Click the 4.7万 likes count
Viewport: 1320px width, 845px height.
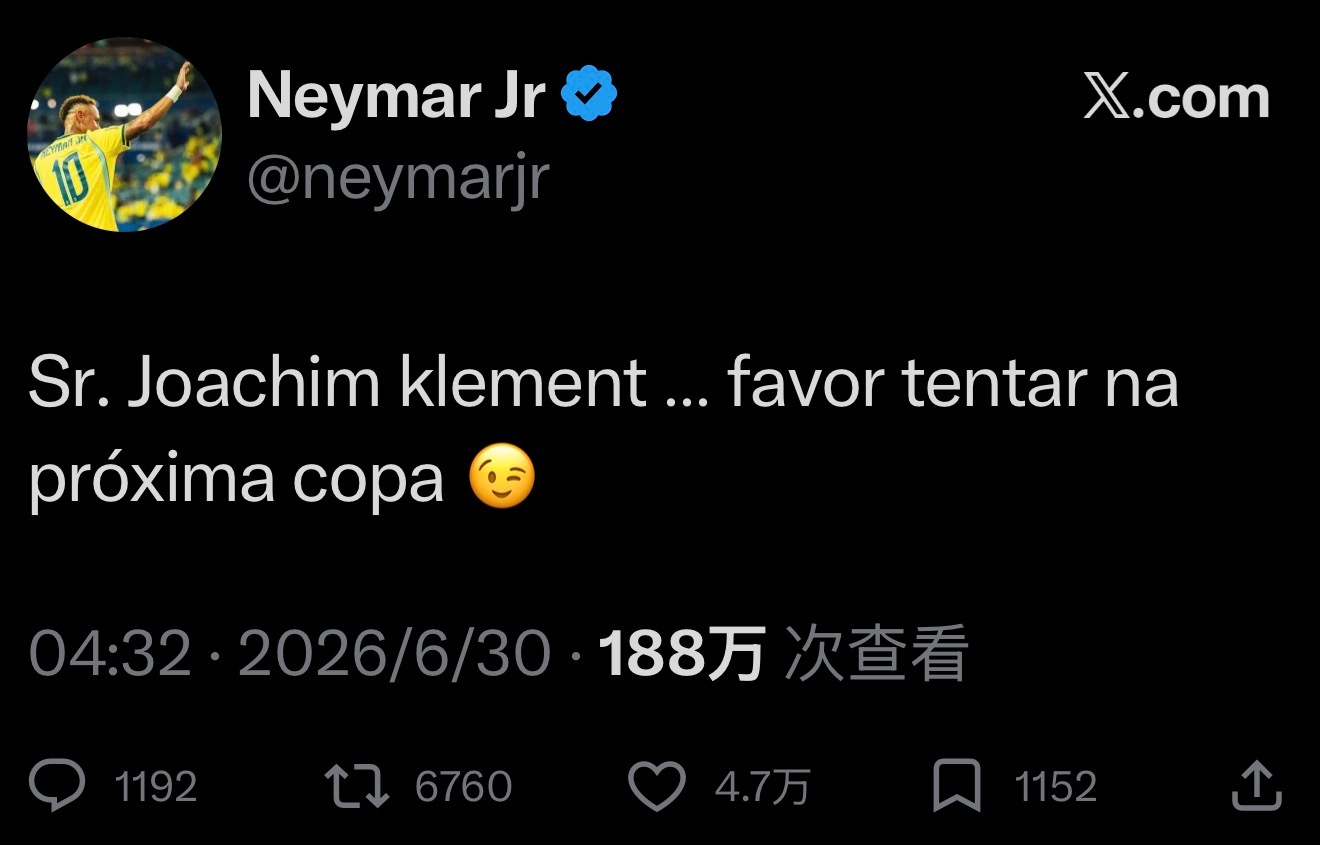762,787
